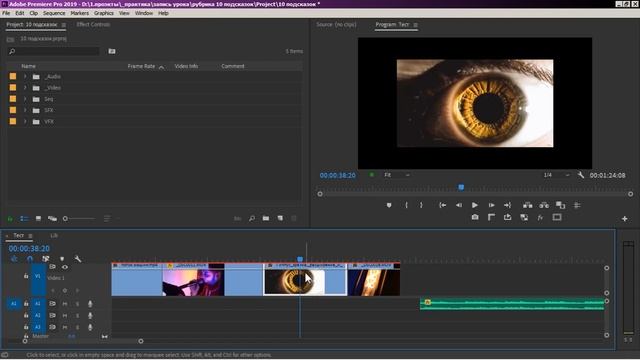Enable voice-over record on A1 track

coord(90,304)
